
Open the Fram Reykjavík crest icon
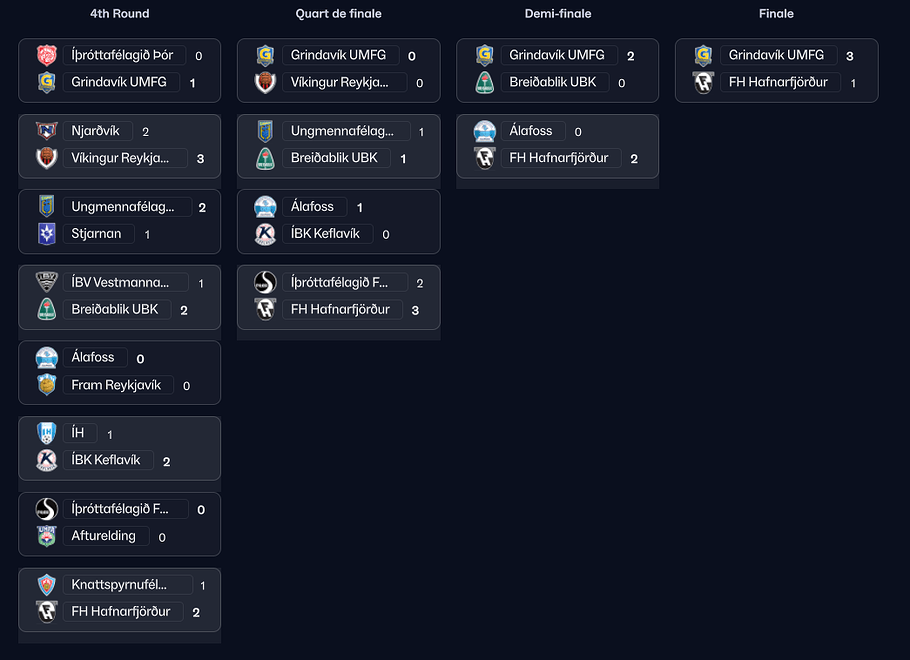click(x=47, y=385)
